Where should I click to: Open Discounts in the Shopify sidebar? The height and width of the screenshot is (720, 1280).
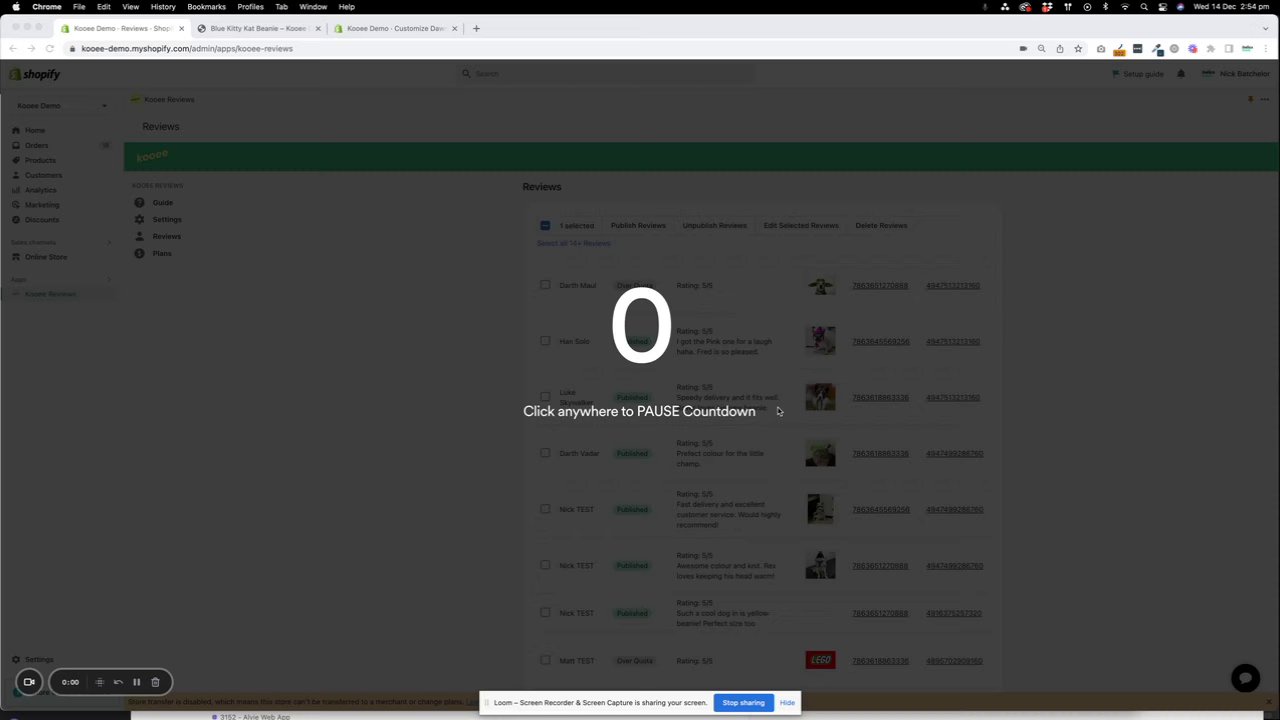pyautogui.click(x=42, y=220)
